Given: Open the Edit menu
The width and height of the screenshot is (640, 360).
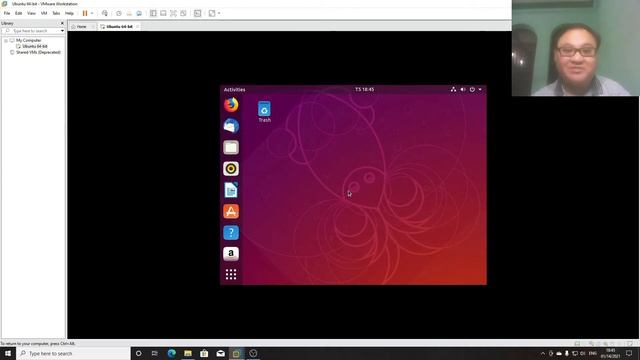Looking at the screenshot, I should click(18, 13).
